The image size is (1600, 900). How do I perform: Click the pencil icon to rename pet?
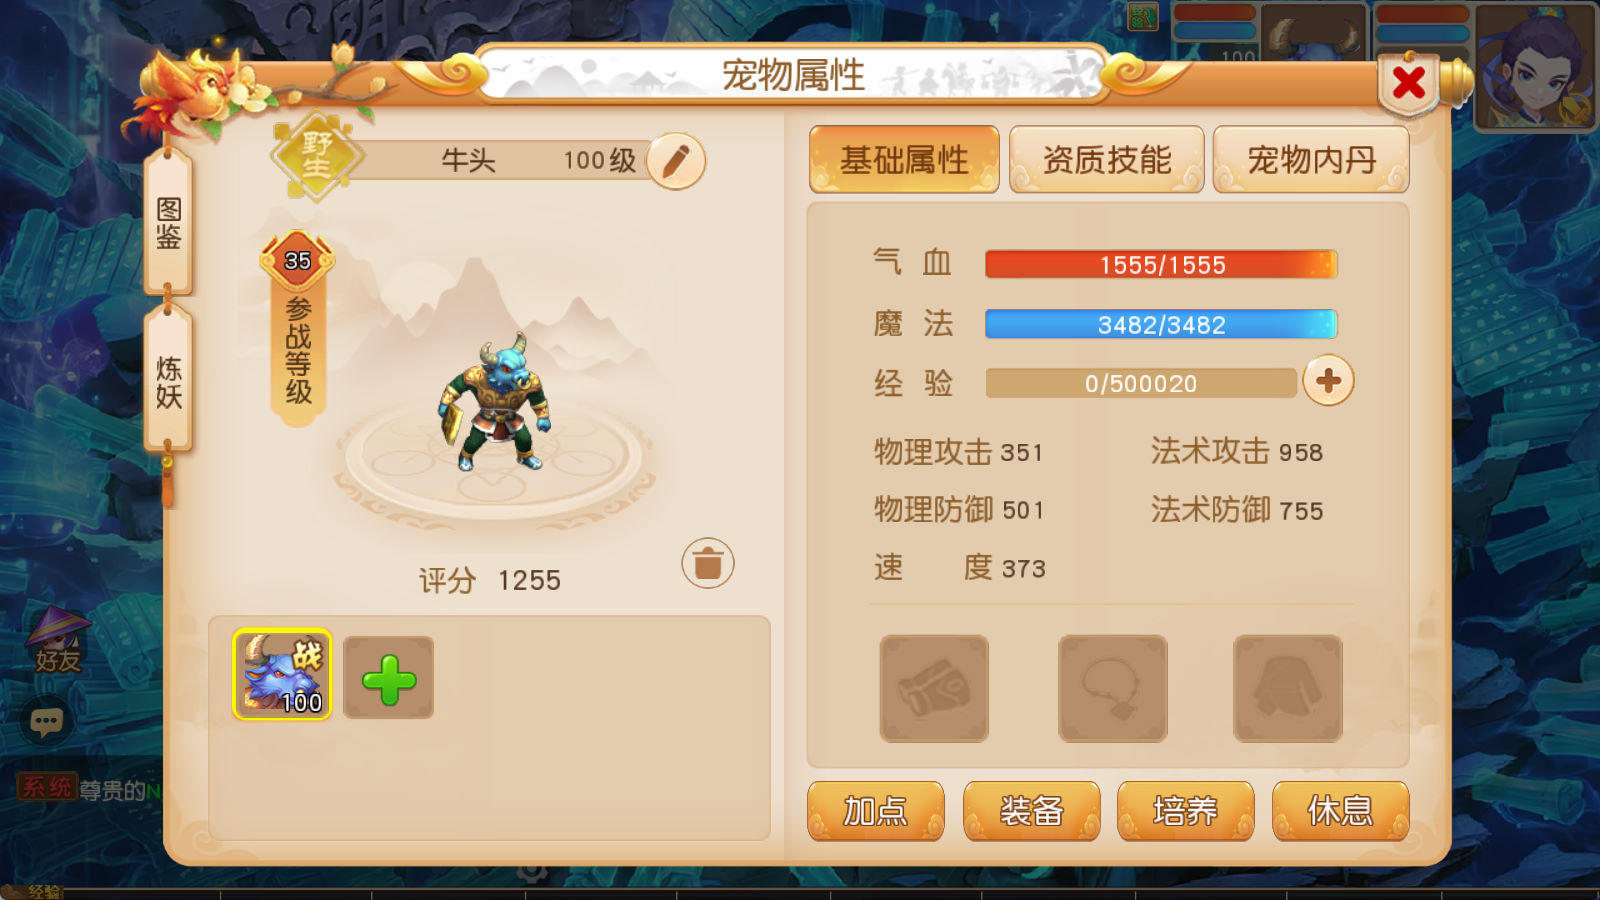(676, 160)
